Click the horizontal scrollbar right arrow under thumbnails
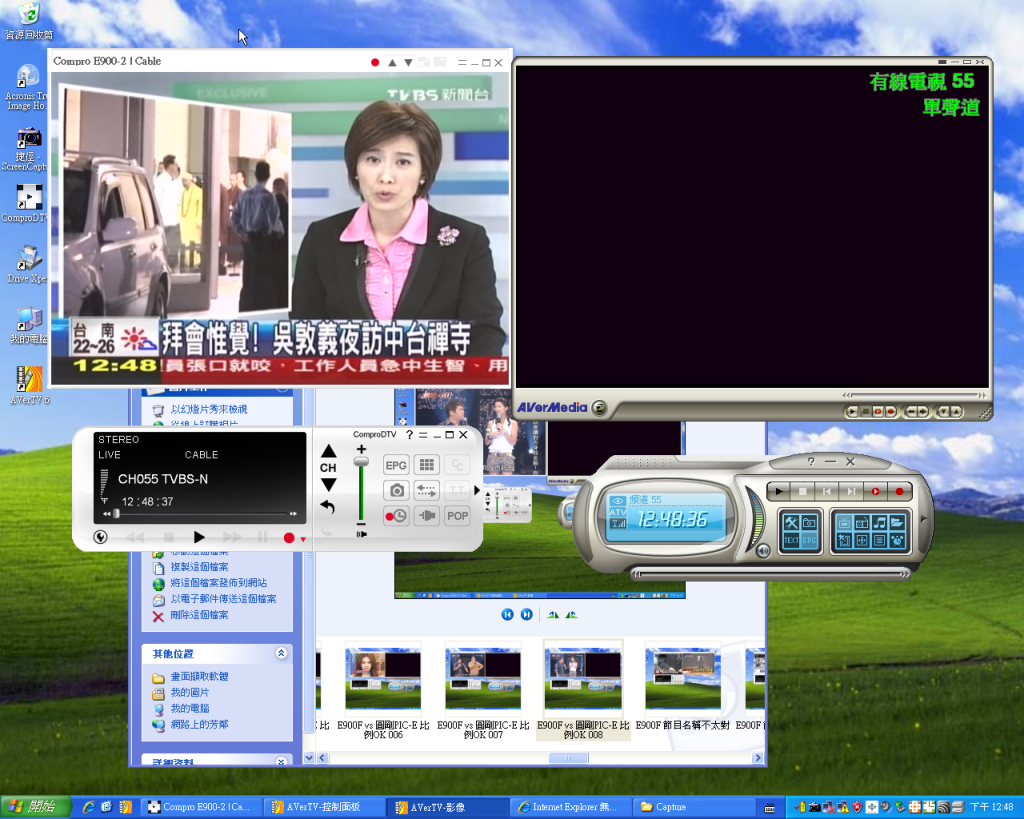The width and height of the screenshot is (1024, 819). point(758,758)
